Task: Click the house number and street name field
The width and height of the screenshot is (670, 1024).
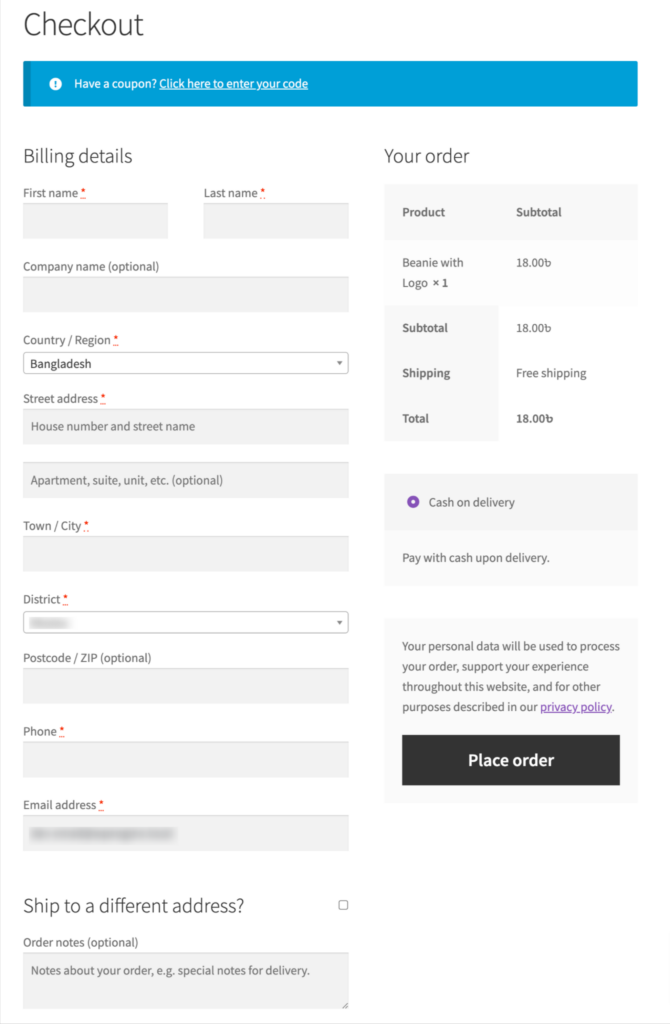Action: coord(185,426)
